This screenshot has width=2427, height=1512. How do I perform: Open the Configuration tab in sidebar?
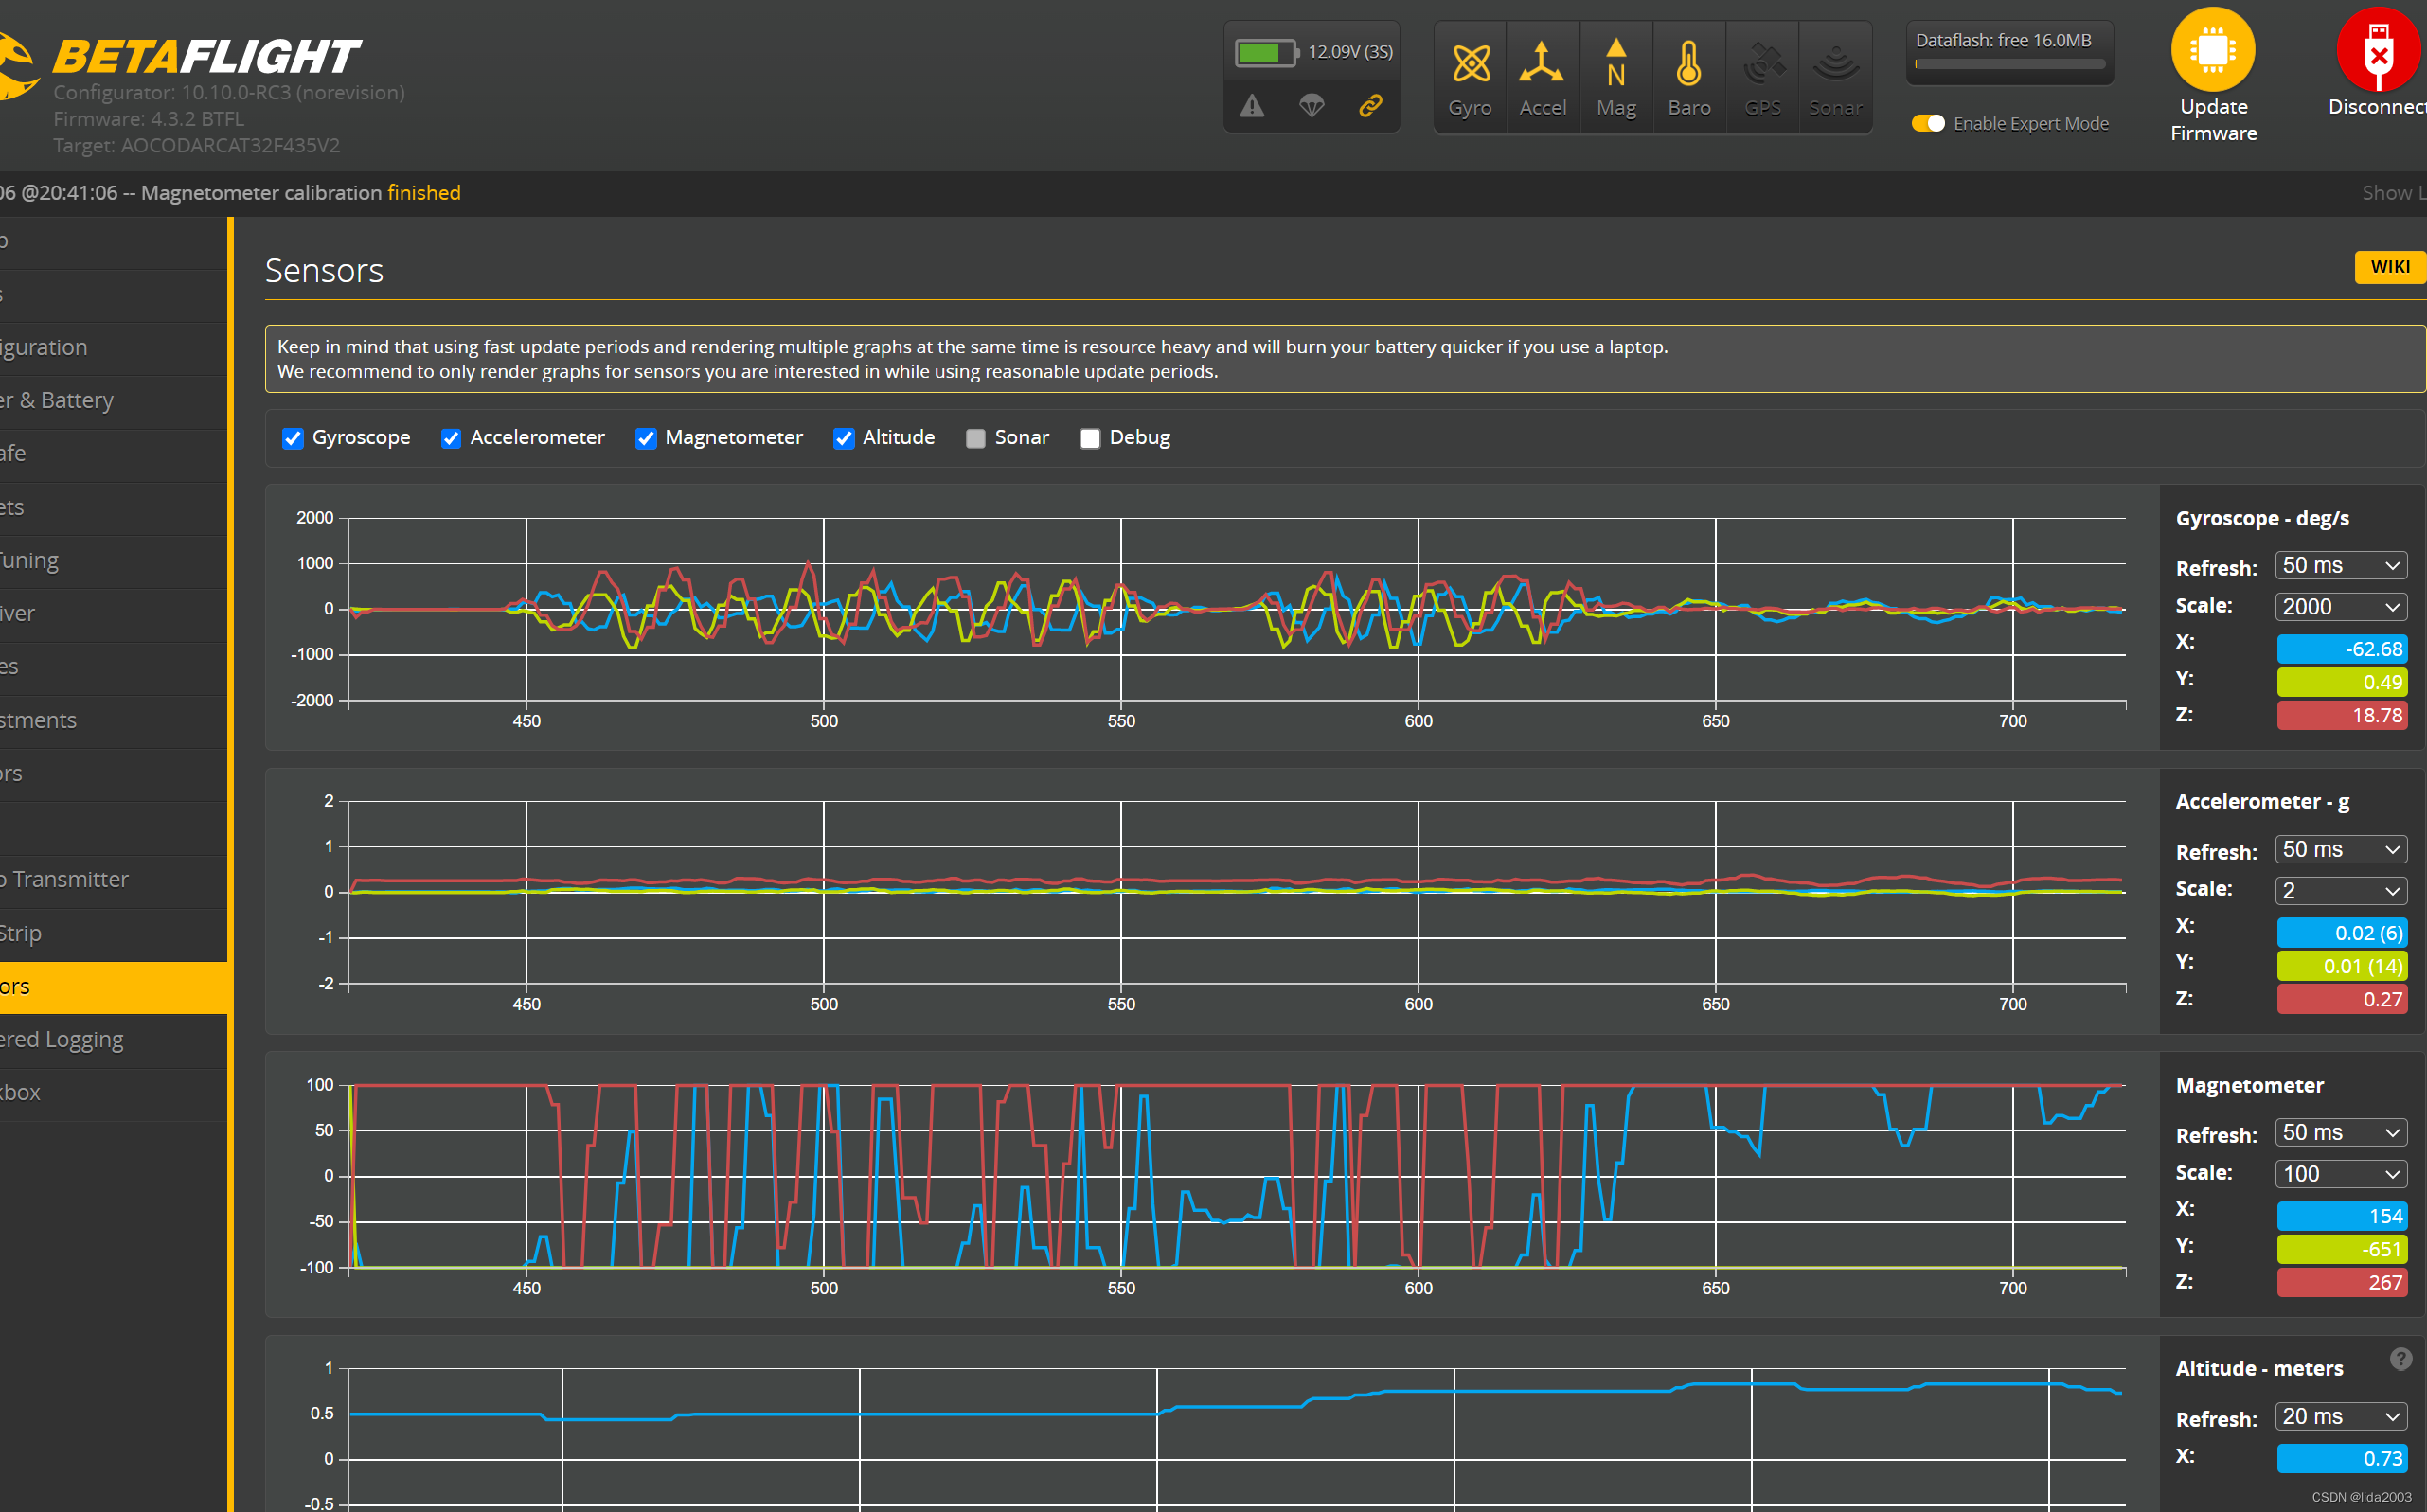coord(113,347)
